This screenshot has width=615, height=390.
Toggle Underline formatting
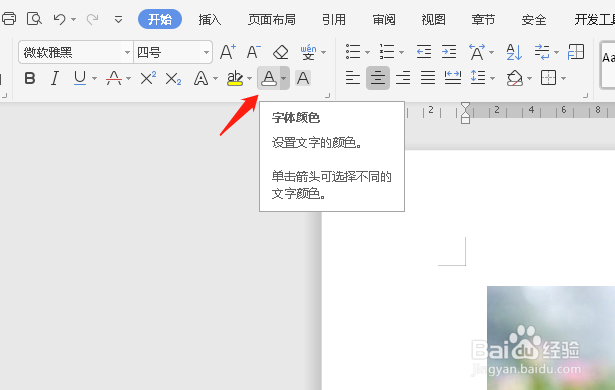click(80, 78)
